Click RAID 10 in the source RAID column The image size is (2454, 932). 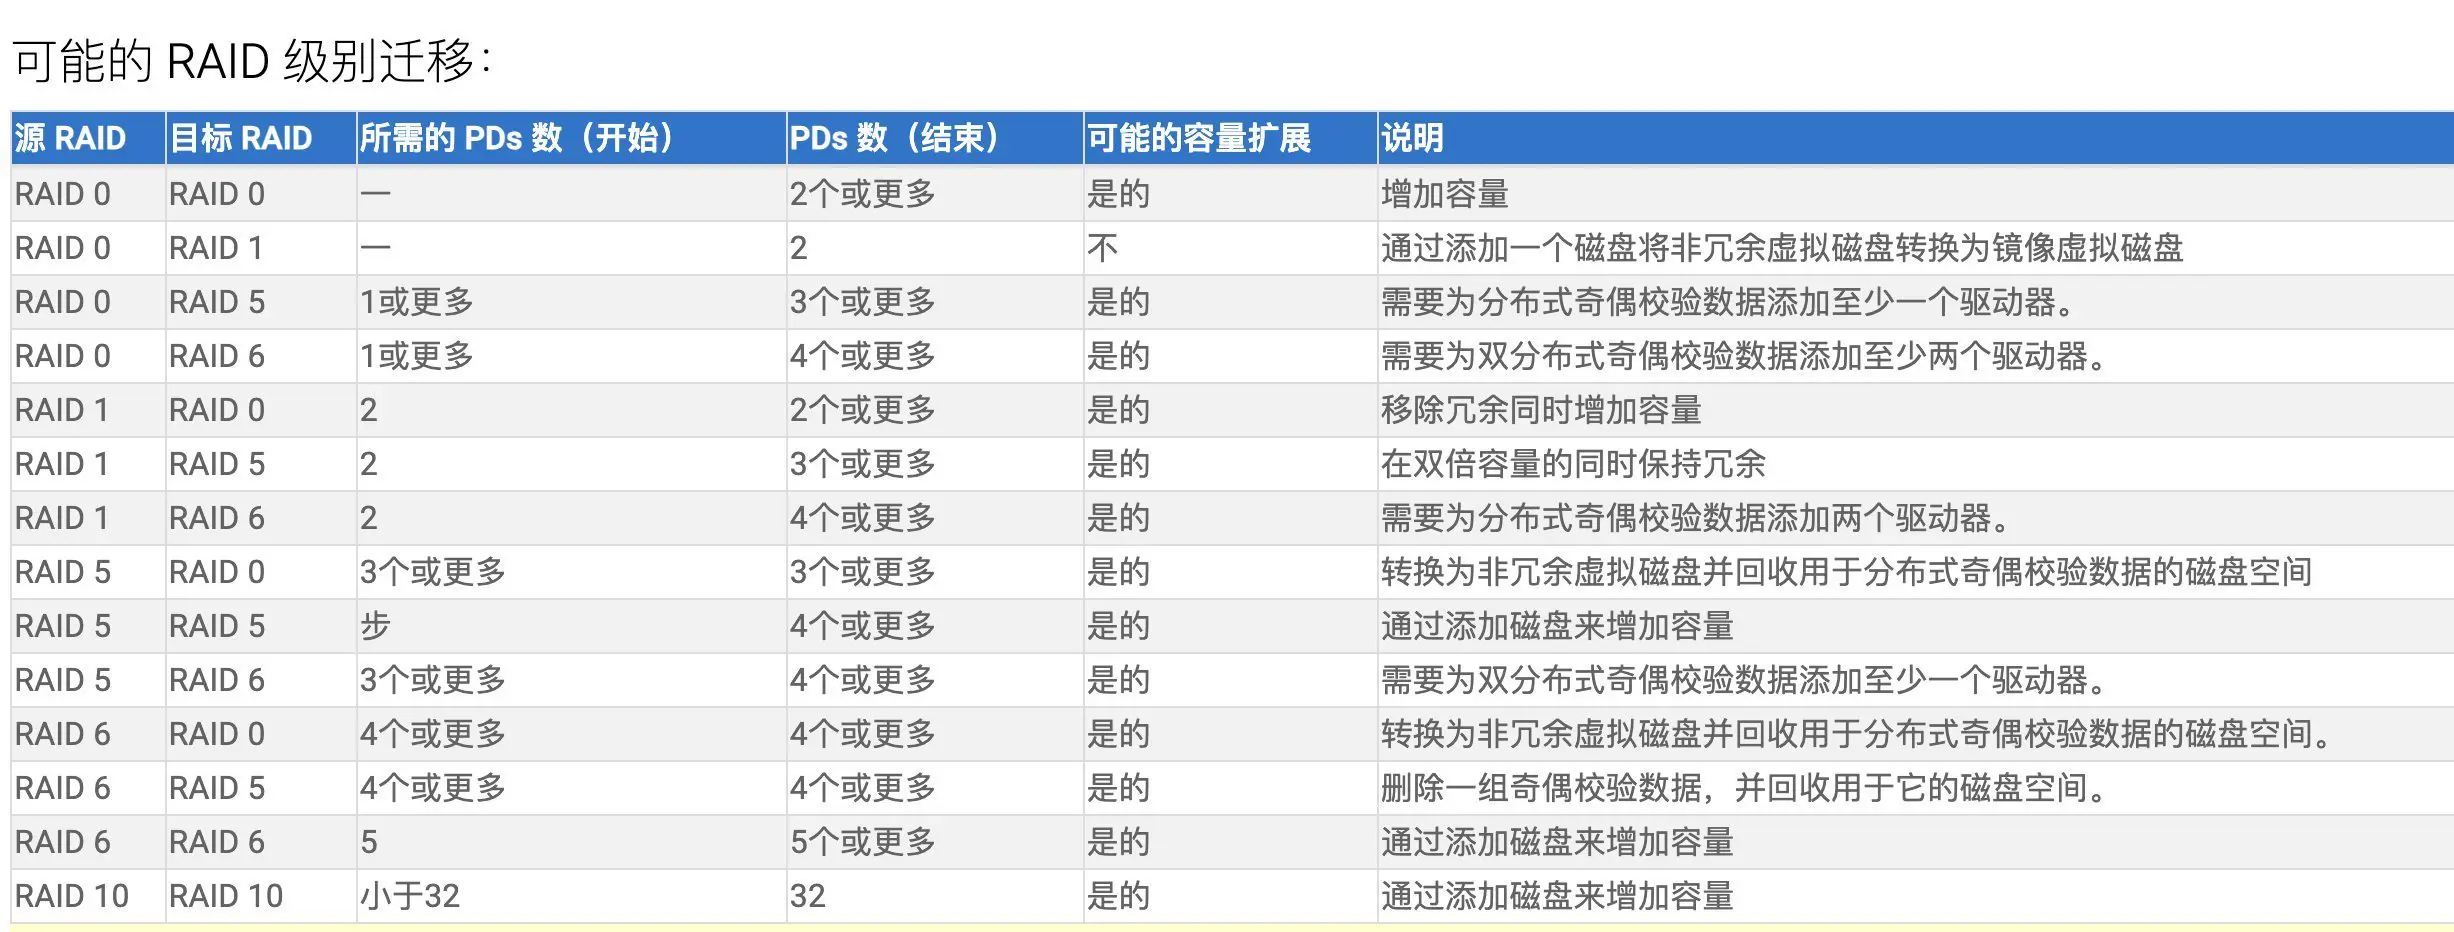(x=72, y=896)
